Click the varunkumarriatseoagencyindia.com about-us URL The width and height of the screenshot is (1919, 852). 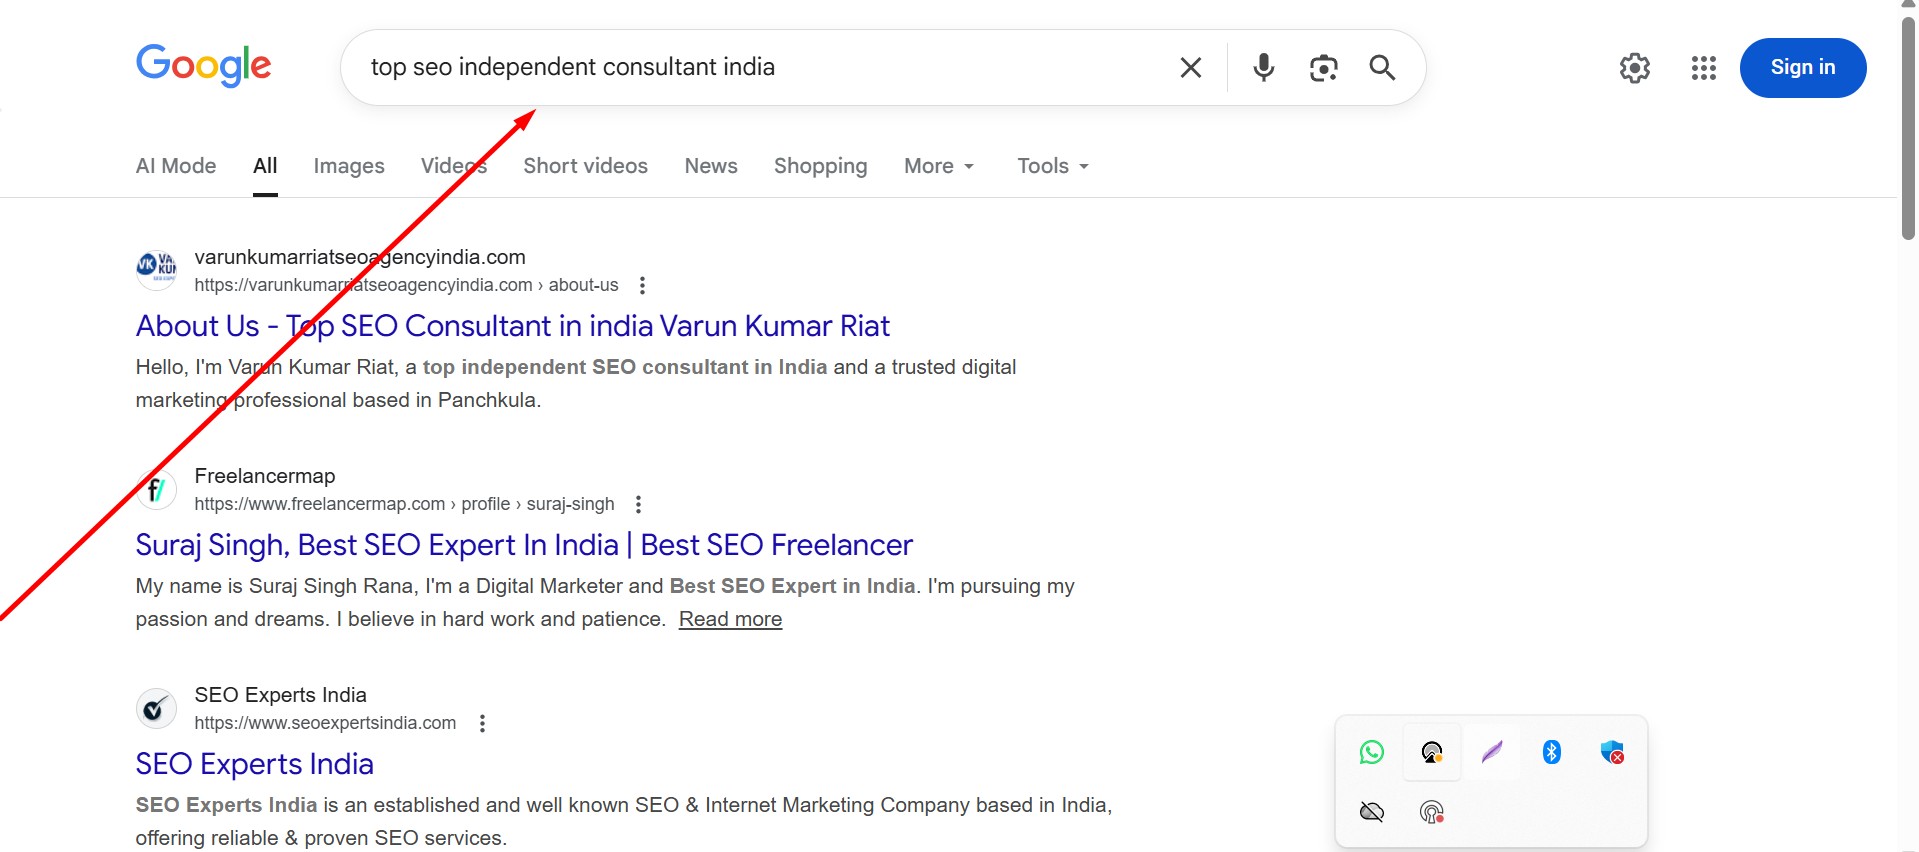point(406,285)
